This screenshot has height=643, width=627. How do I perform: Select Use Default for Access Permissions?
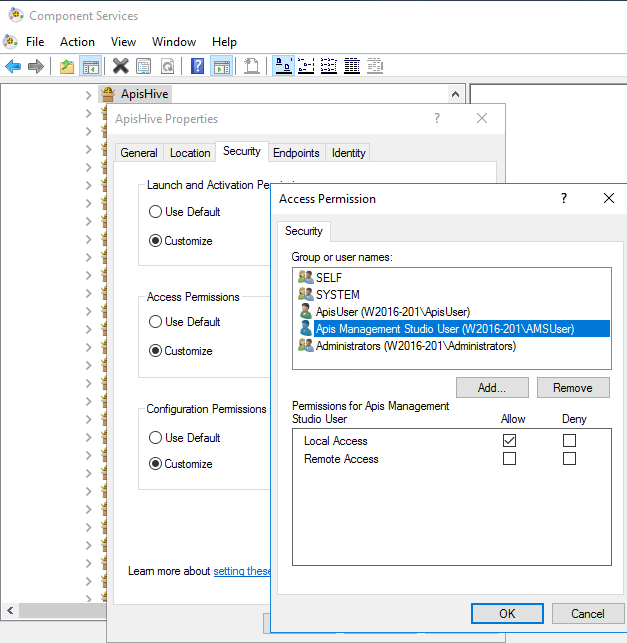point(155,322)
